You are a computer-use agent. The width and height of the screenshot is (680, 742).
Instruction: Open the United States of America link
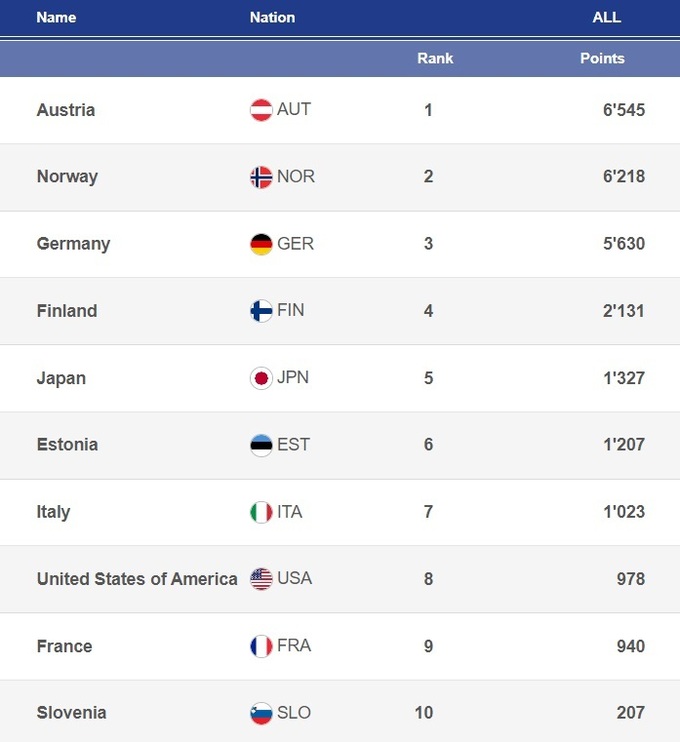(137, 579)
